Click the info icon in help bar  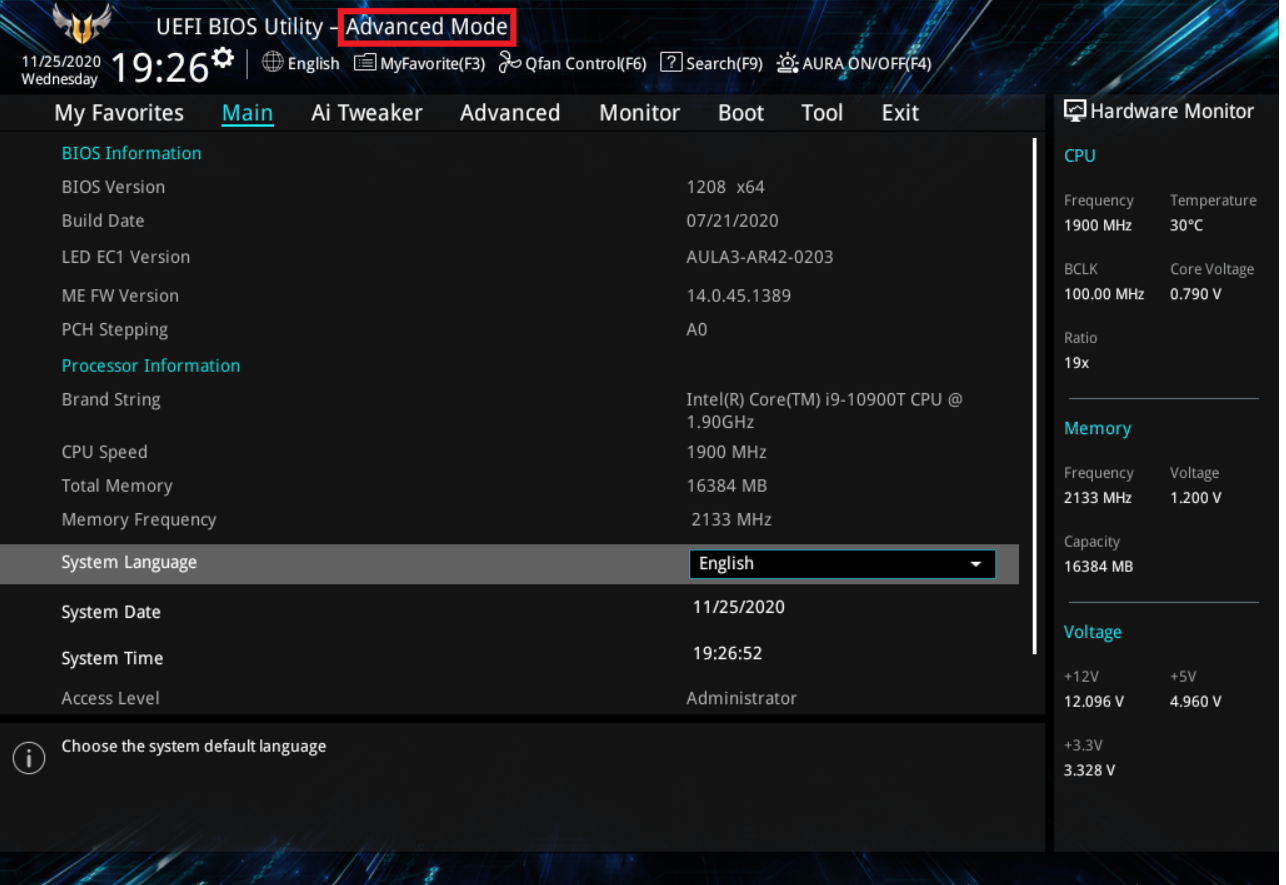point(29,758)
